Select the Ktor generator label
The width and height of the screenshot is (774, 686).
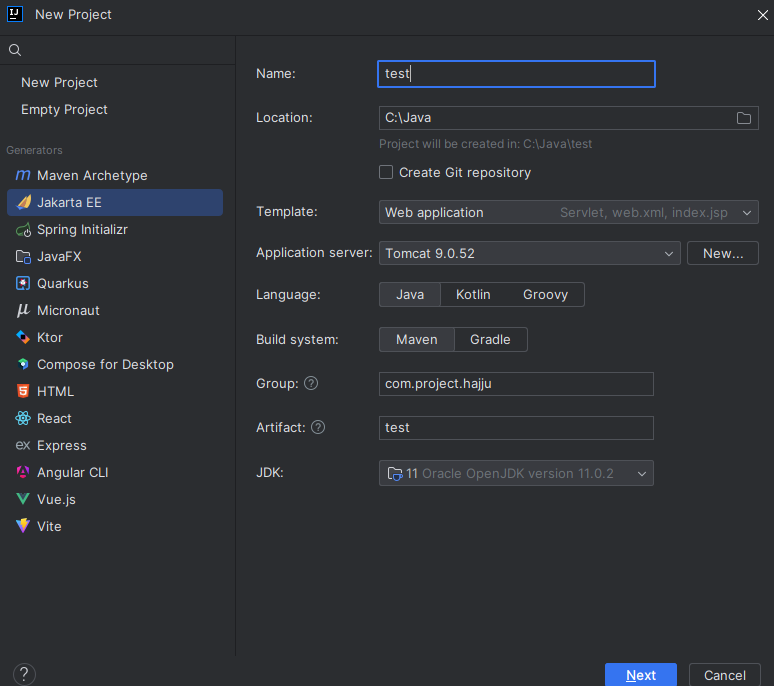(50, 338)
